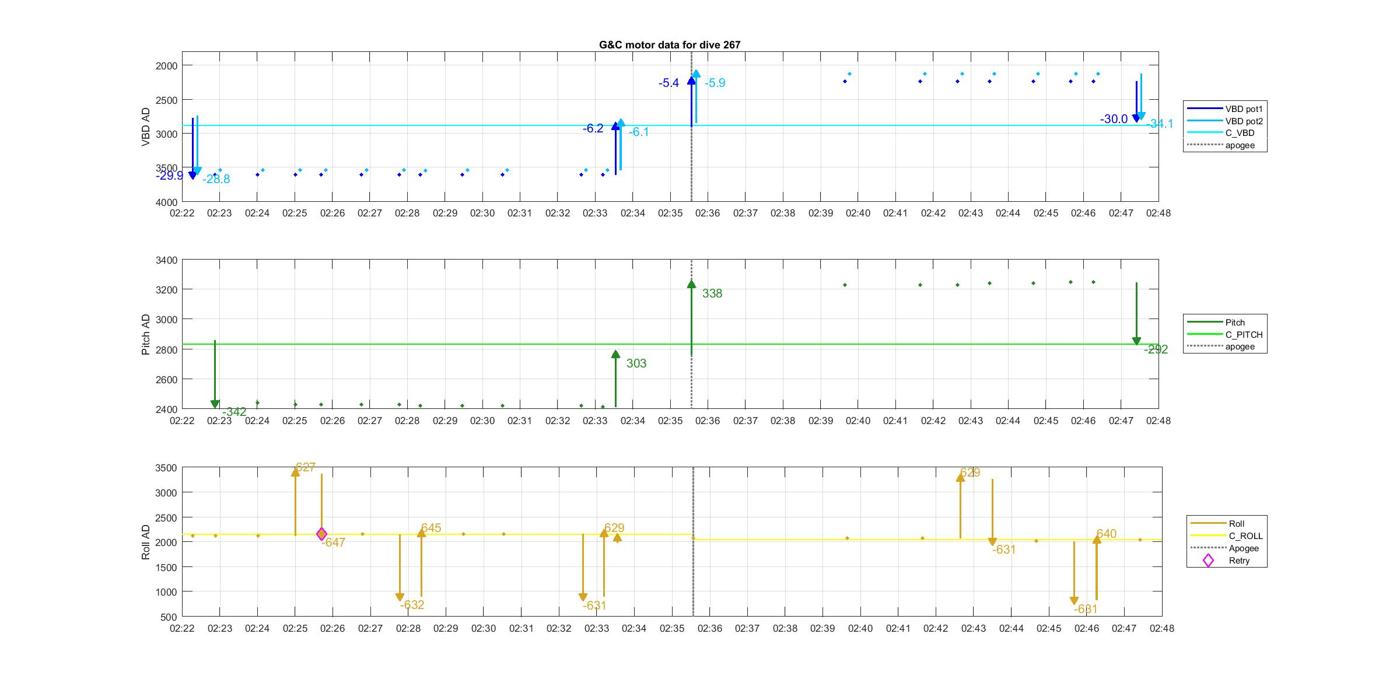Click the title 'G&C motor data for dive 267'
This screenshot has width=1400, height=693.
(670, 45)
